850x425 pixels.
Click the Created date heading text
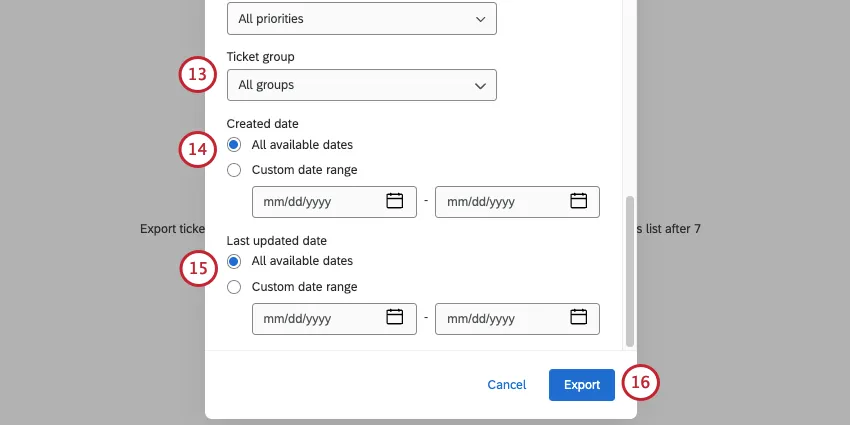[262, 124]
